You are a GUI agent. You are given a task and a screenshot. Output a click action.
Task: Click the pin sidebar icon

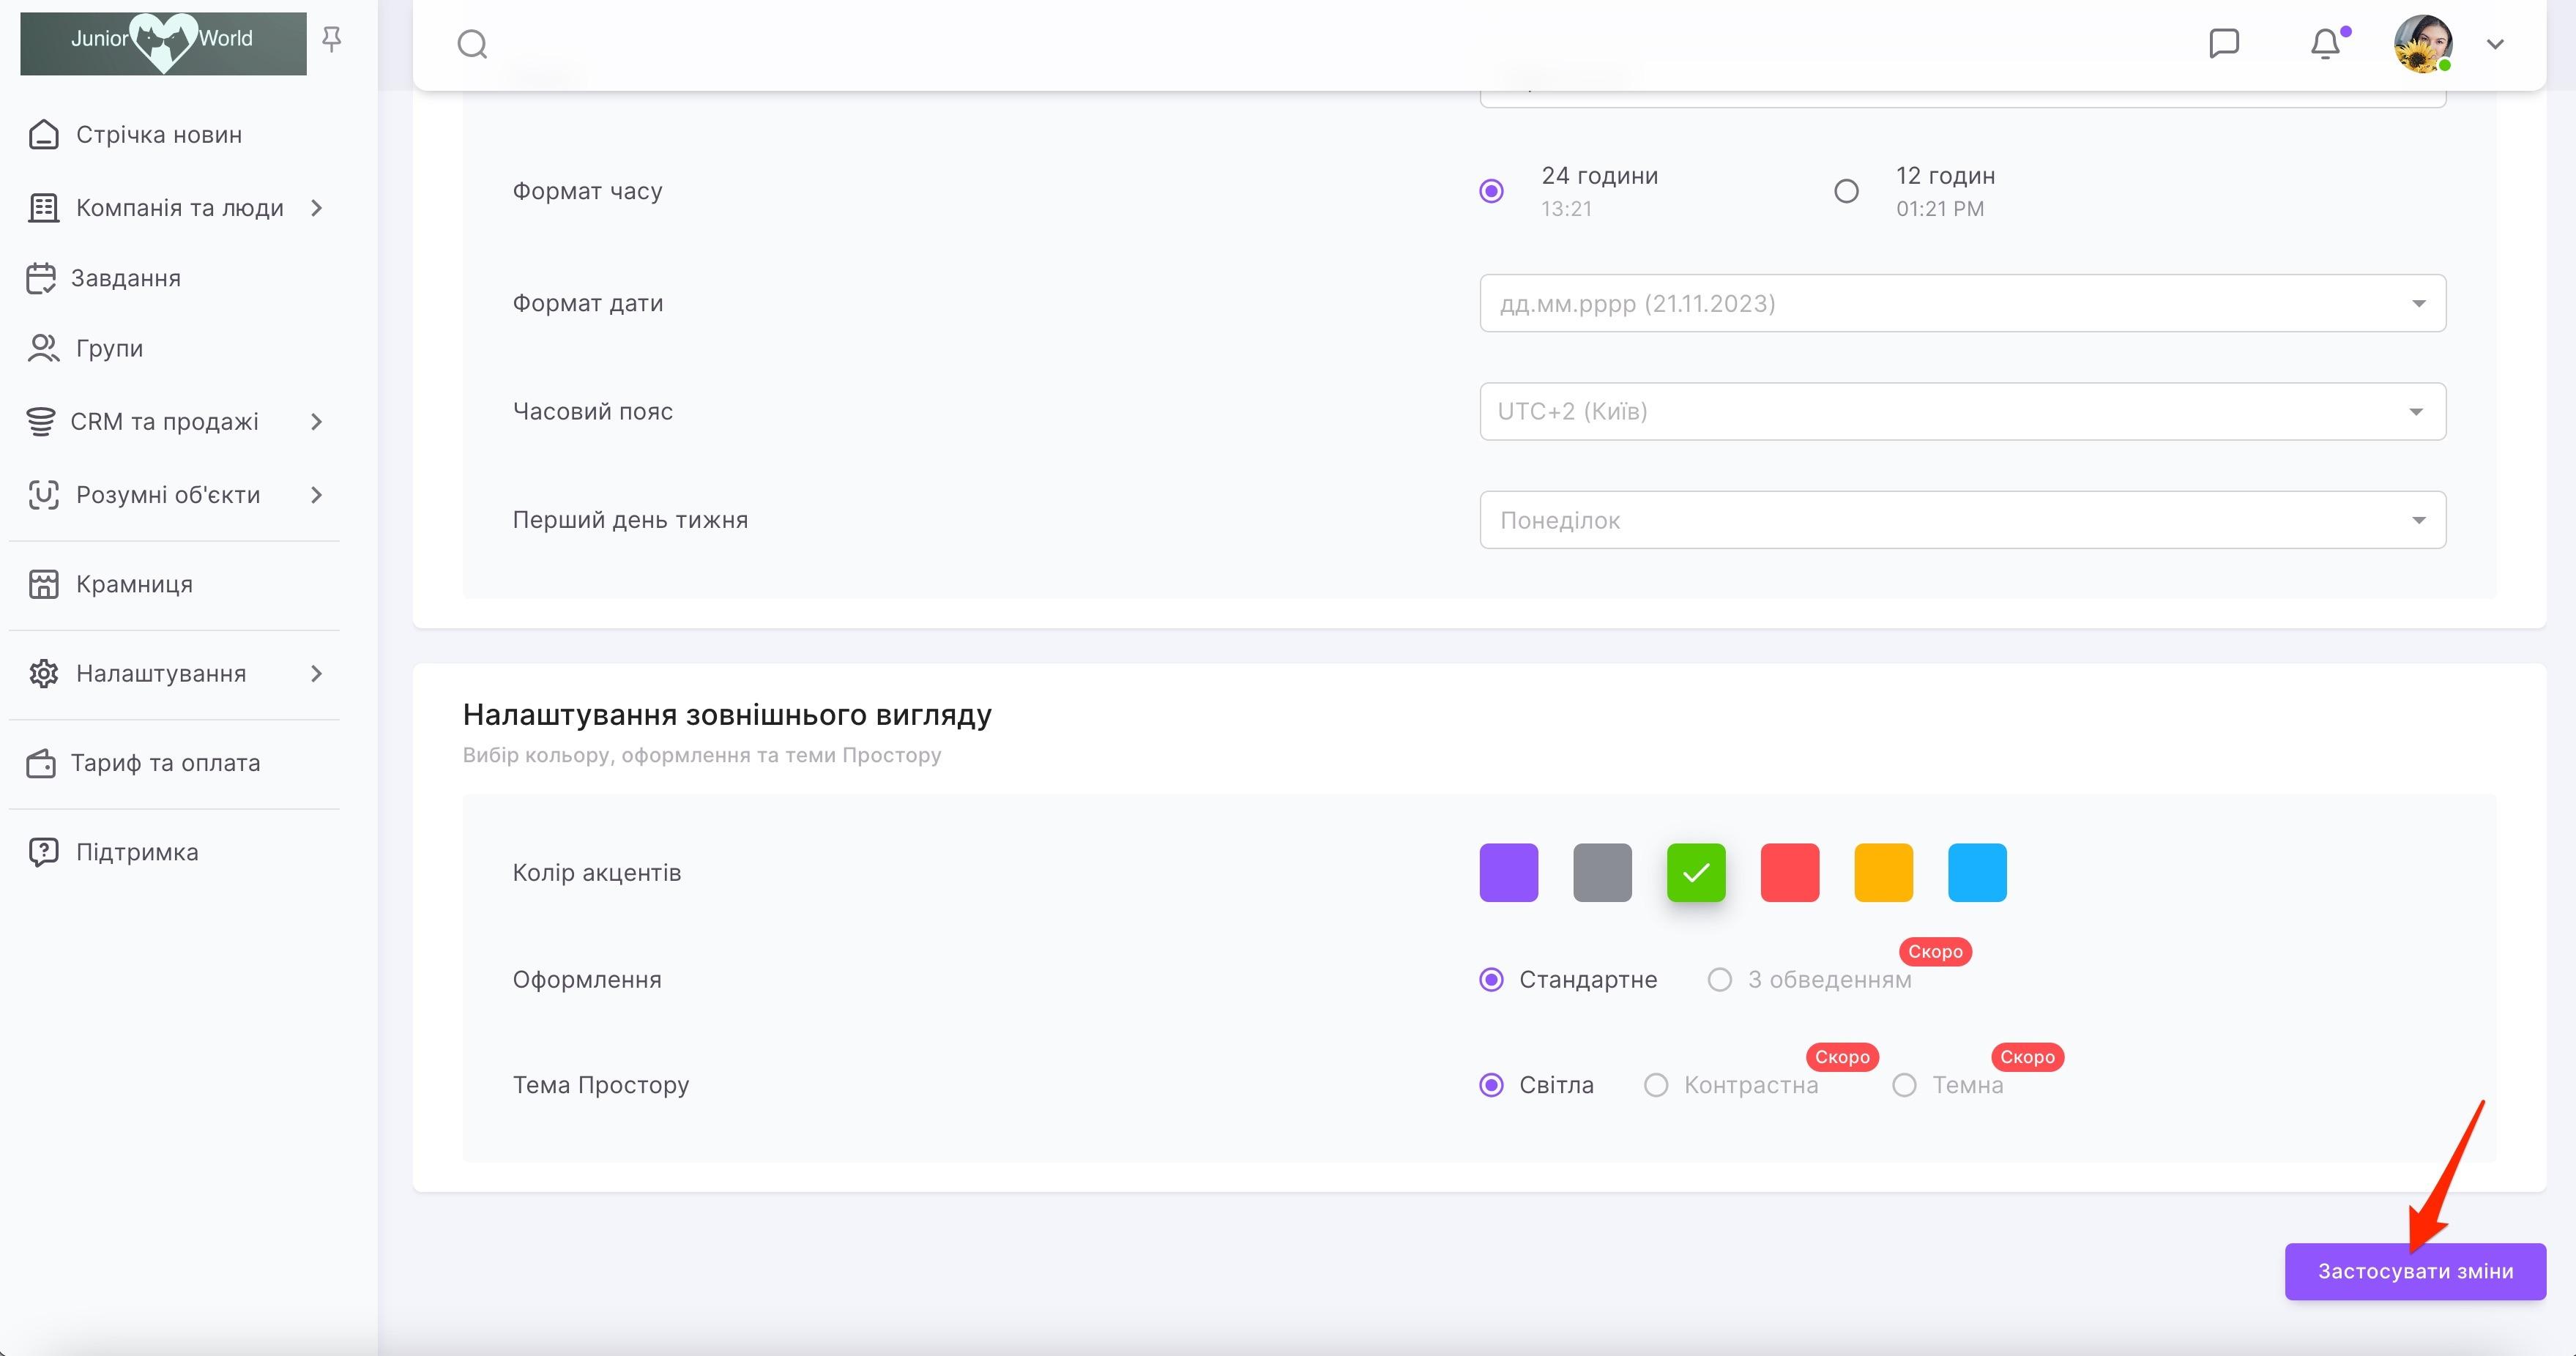[x=332, y=39]
